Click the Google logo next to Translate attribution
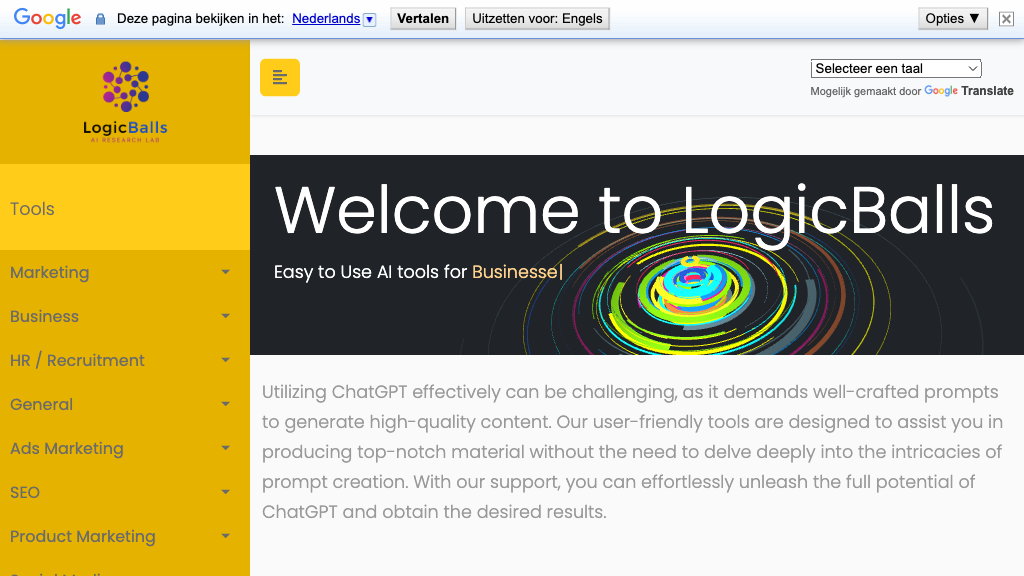Viewport: 1024px width, 576px height. (941, 91)
